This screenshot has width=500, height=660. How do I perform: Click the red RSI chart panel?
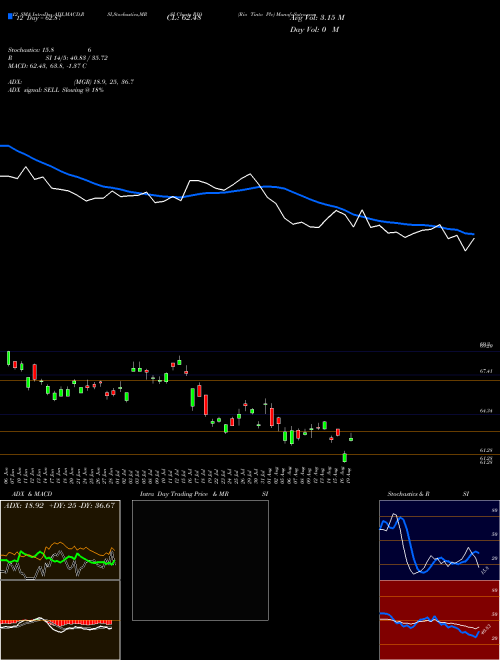click(x=439, y=620)
